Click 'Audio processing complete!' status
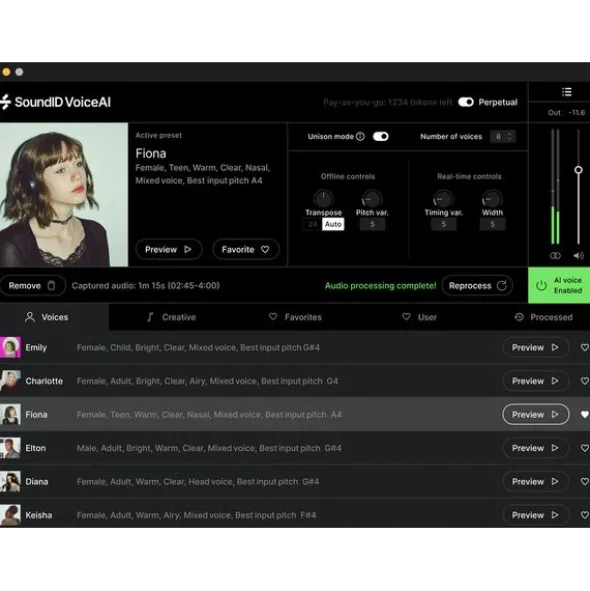The width and height of the screenshot is (590, 591). pos(380,285)
